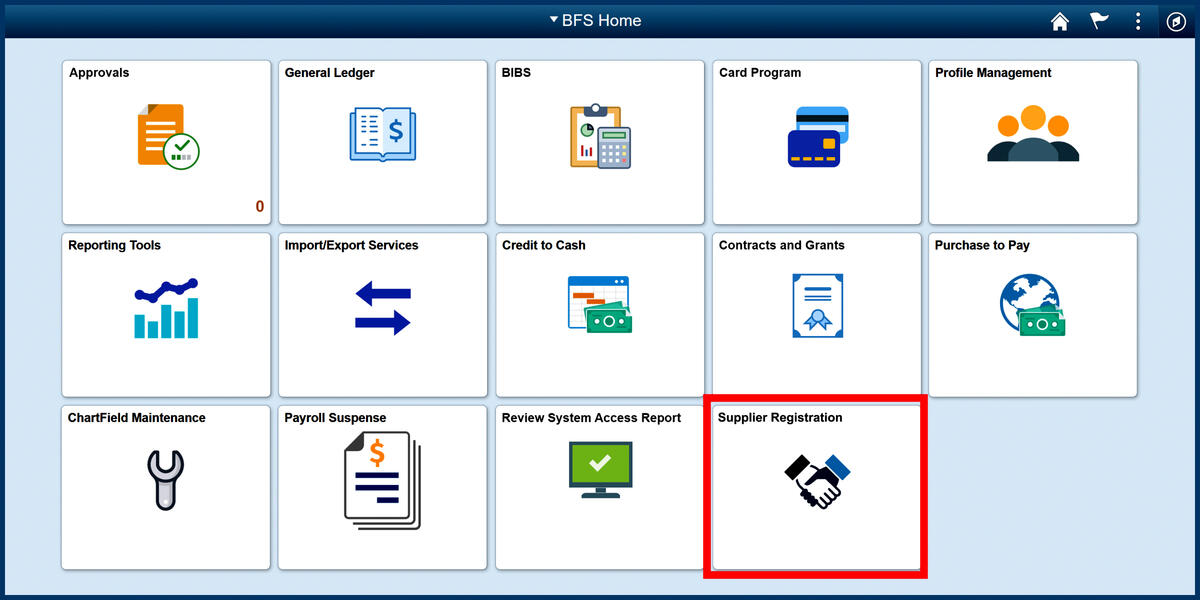Open the Approvals document-check icon

point(168,136)
